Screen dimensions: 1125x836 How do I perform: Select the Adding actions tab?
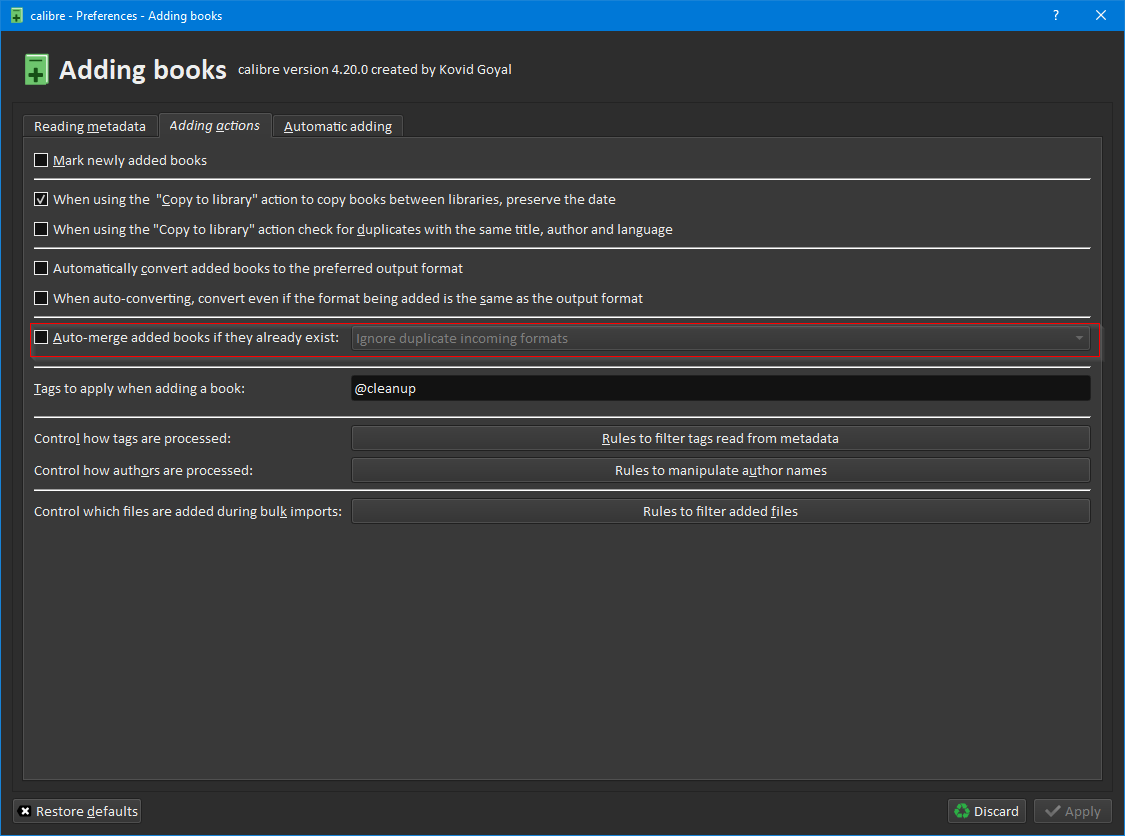[215, 125]
